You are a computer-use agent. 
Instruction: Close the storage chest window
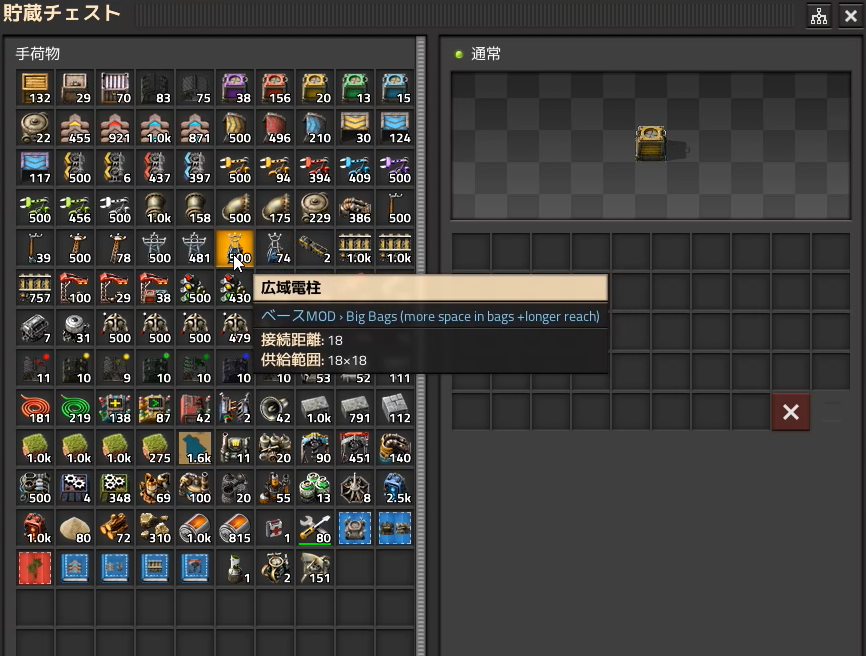851,16
